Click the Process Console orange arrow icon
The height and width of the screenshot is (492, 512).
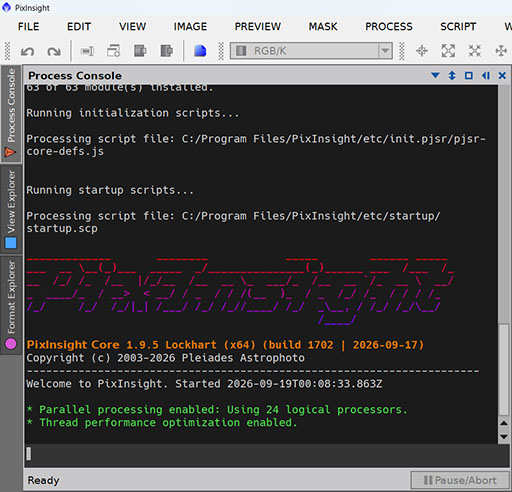tap(10, 152)
